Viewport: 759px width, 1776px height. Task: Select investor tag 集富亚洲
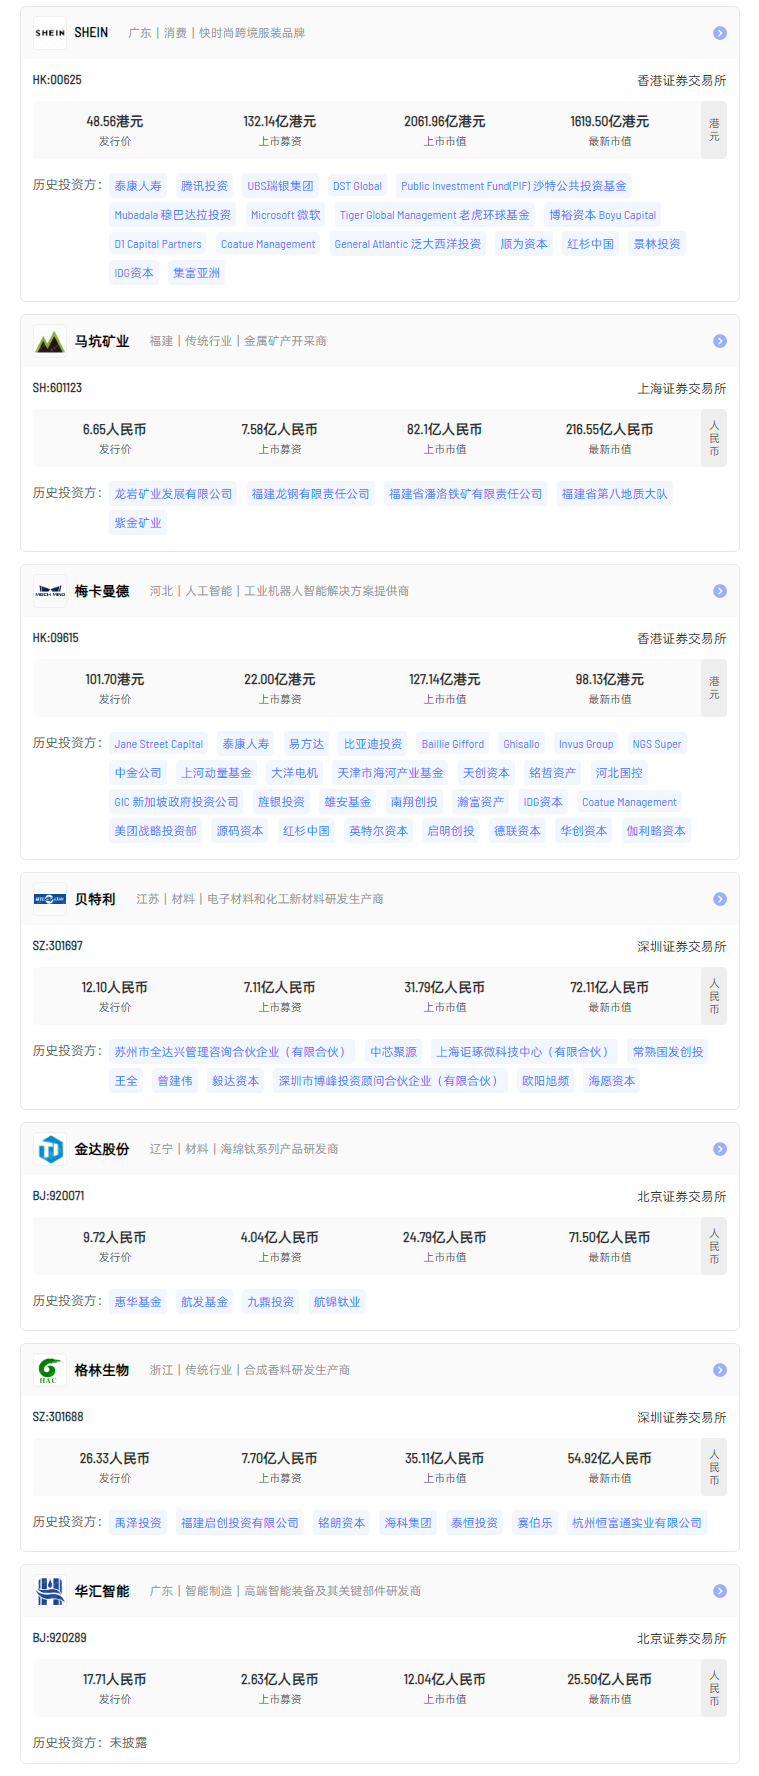[x=196, y=273]
